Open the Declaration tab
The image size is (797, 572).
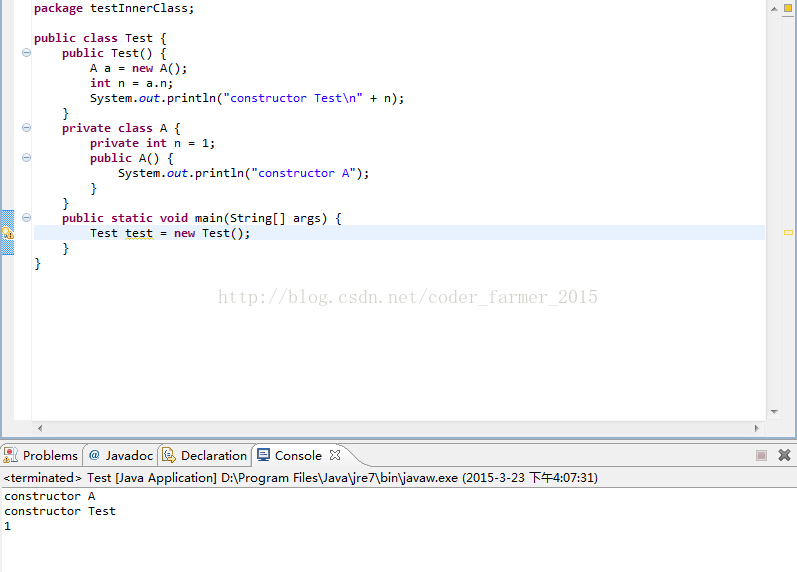click(x=205, y=456)
